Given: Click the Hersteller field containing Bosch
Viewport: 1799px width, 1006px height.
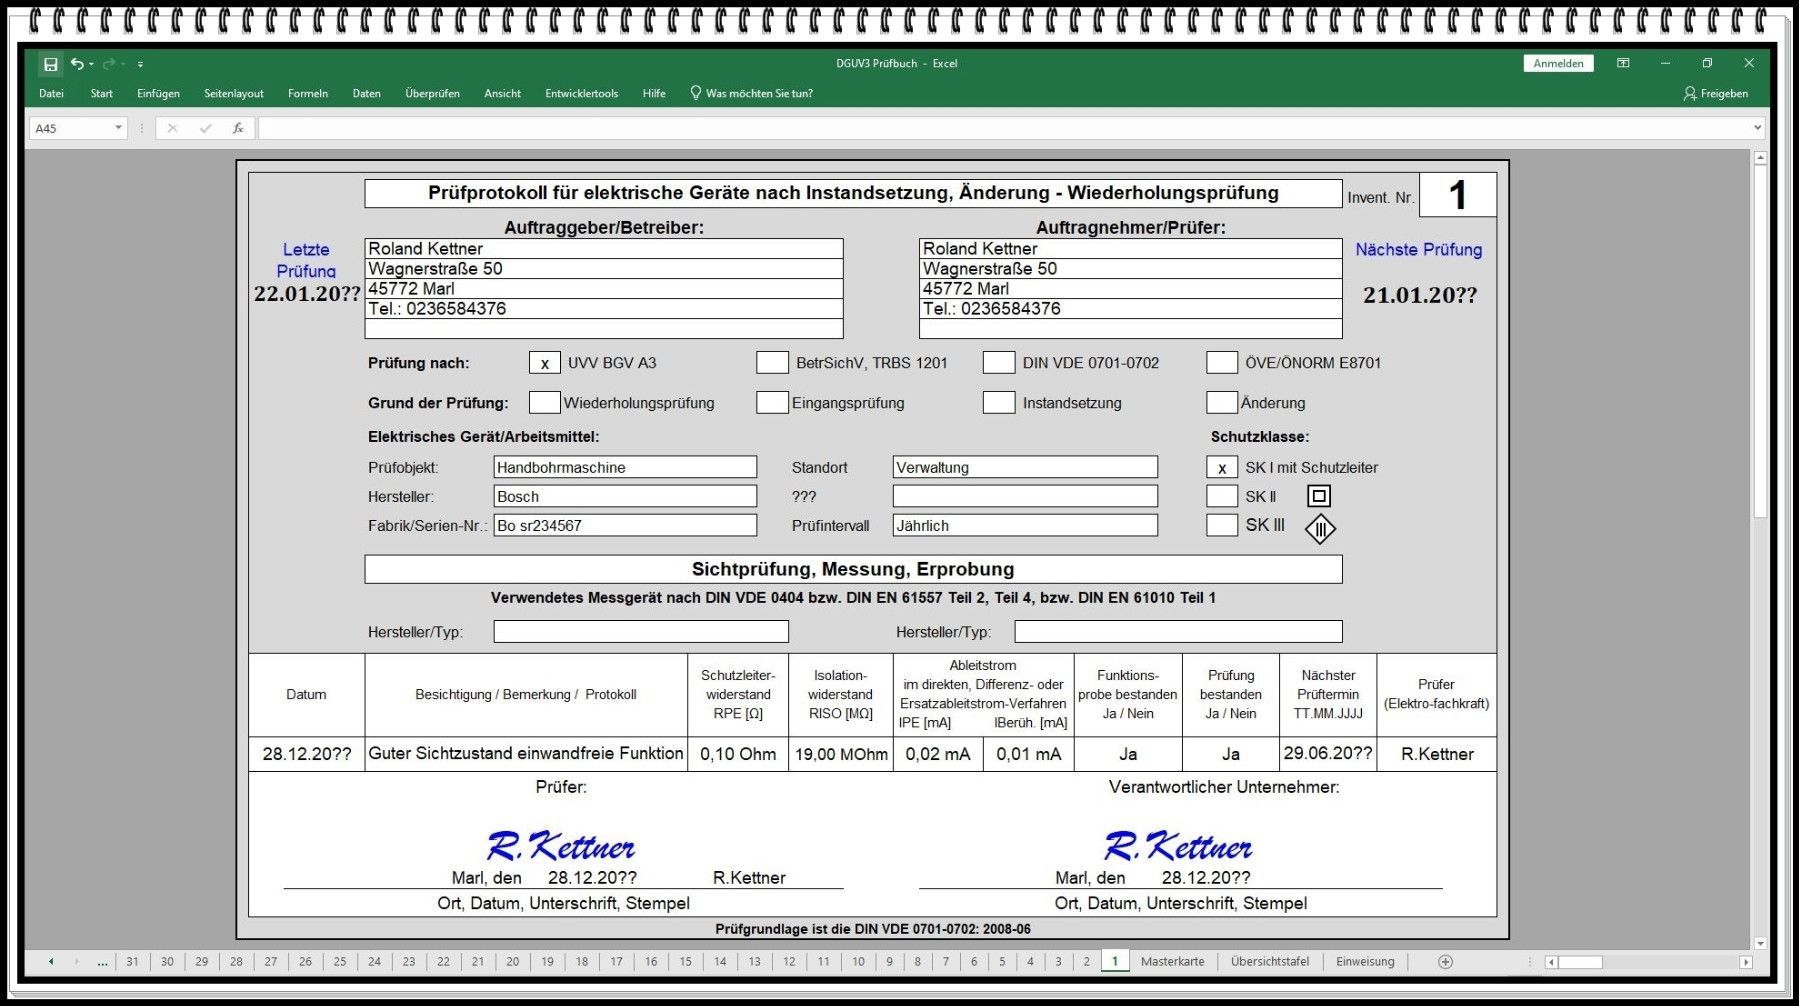Looking at the screenshot, I should tap(625, 497).
